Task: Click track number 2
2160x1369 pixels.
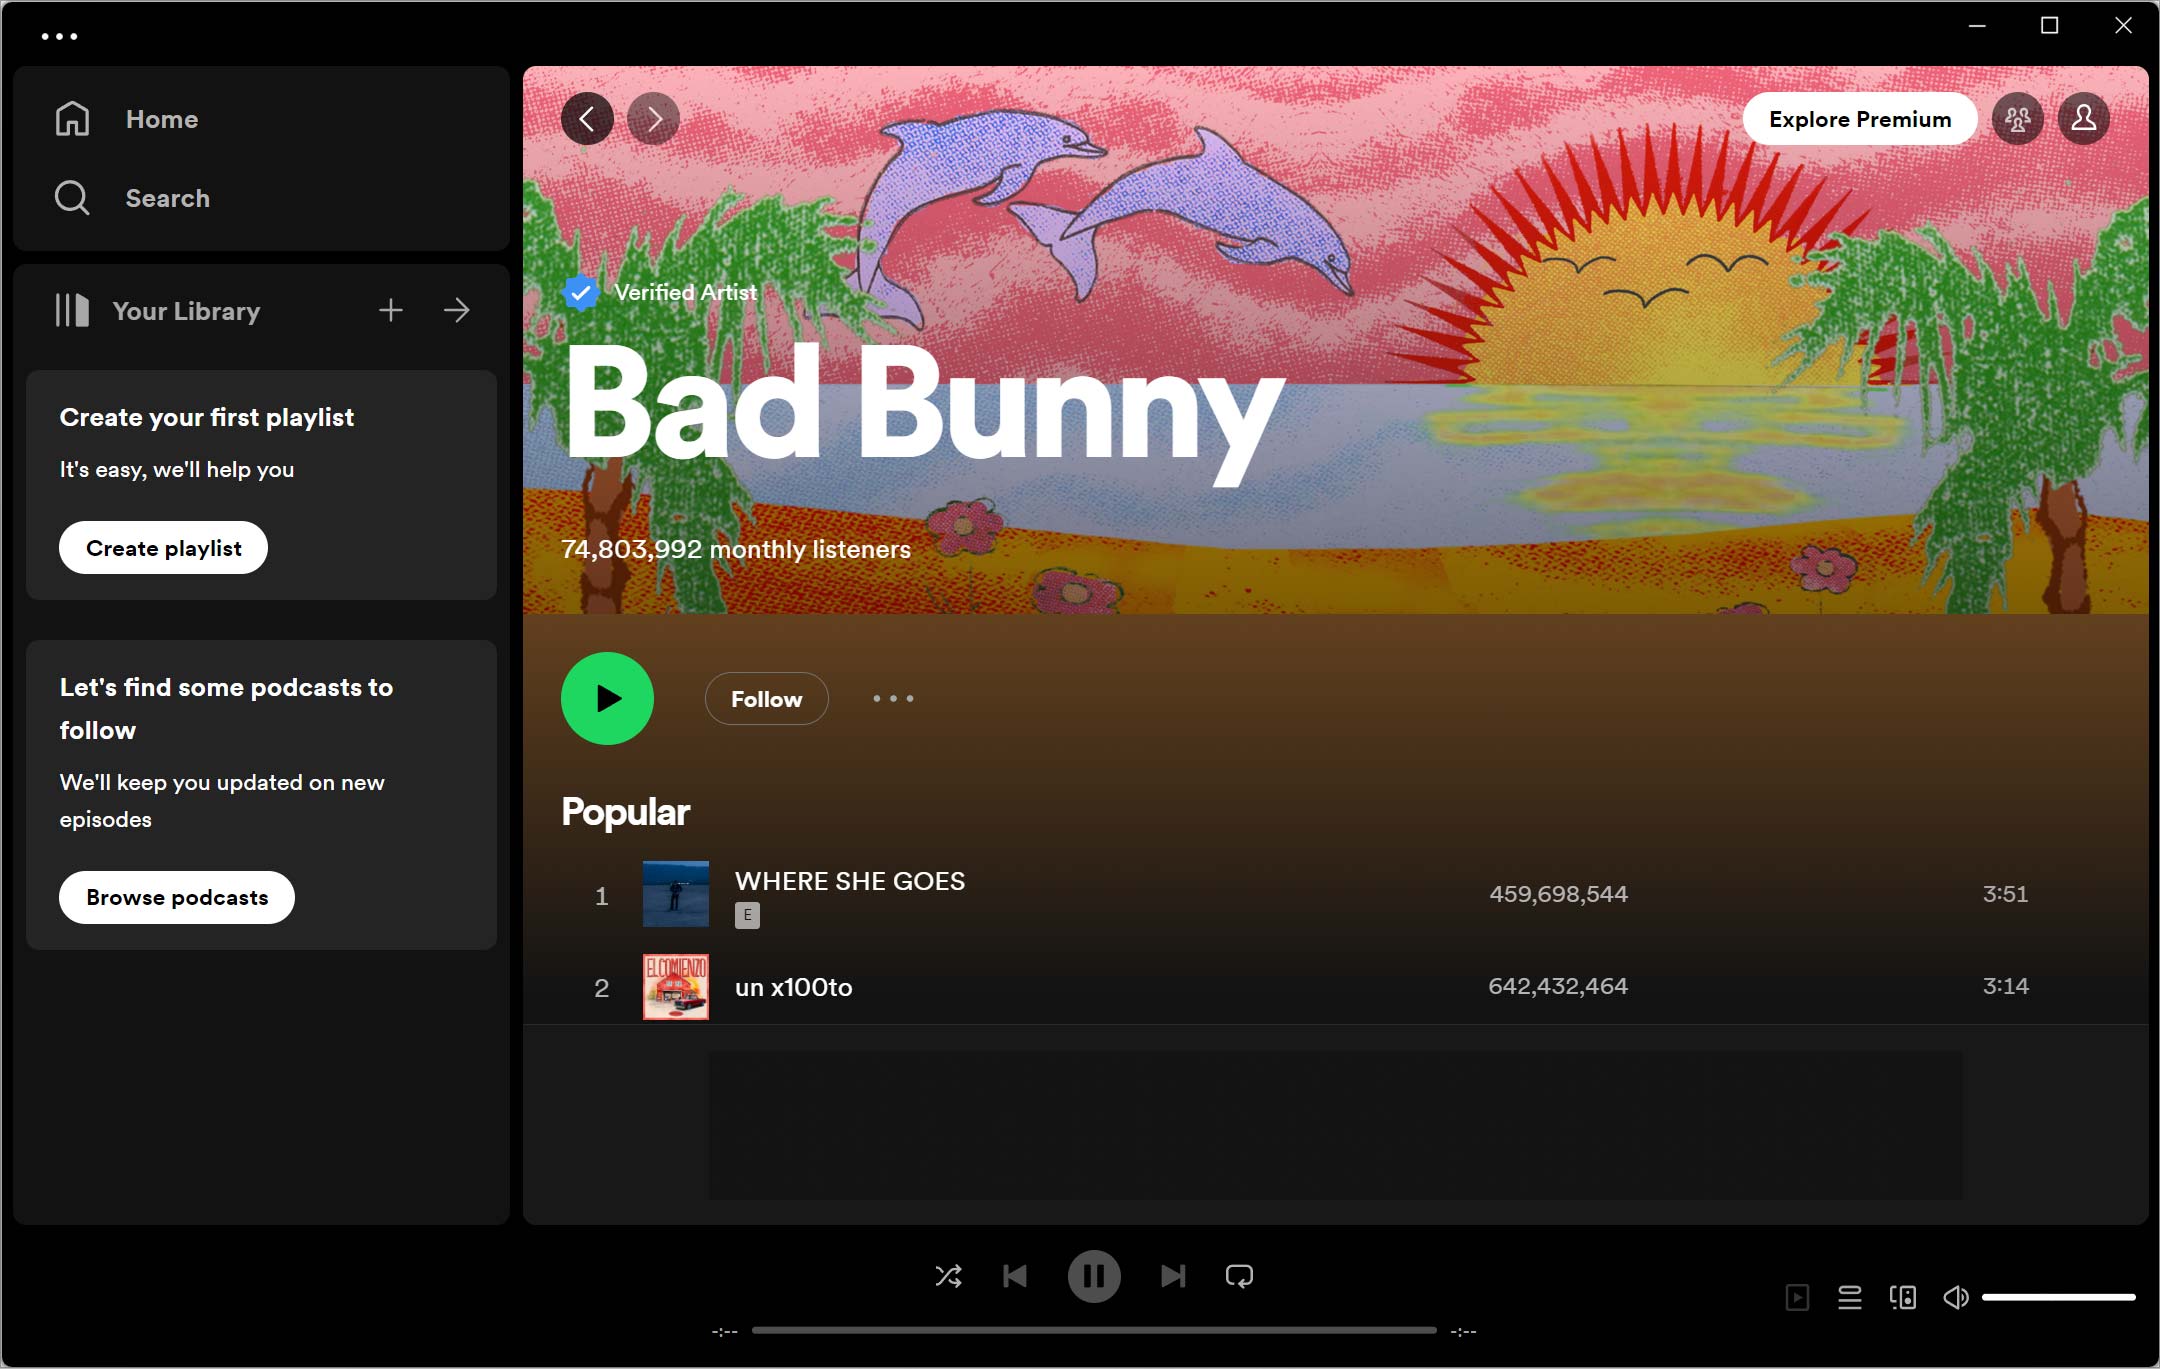Action: (601, 988)
